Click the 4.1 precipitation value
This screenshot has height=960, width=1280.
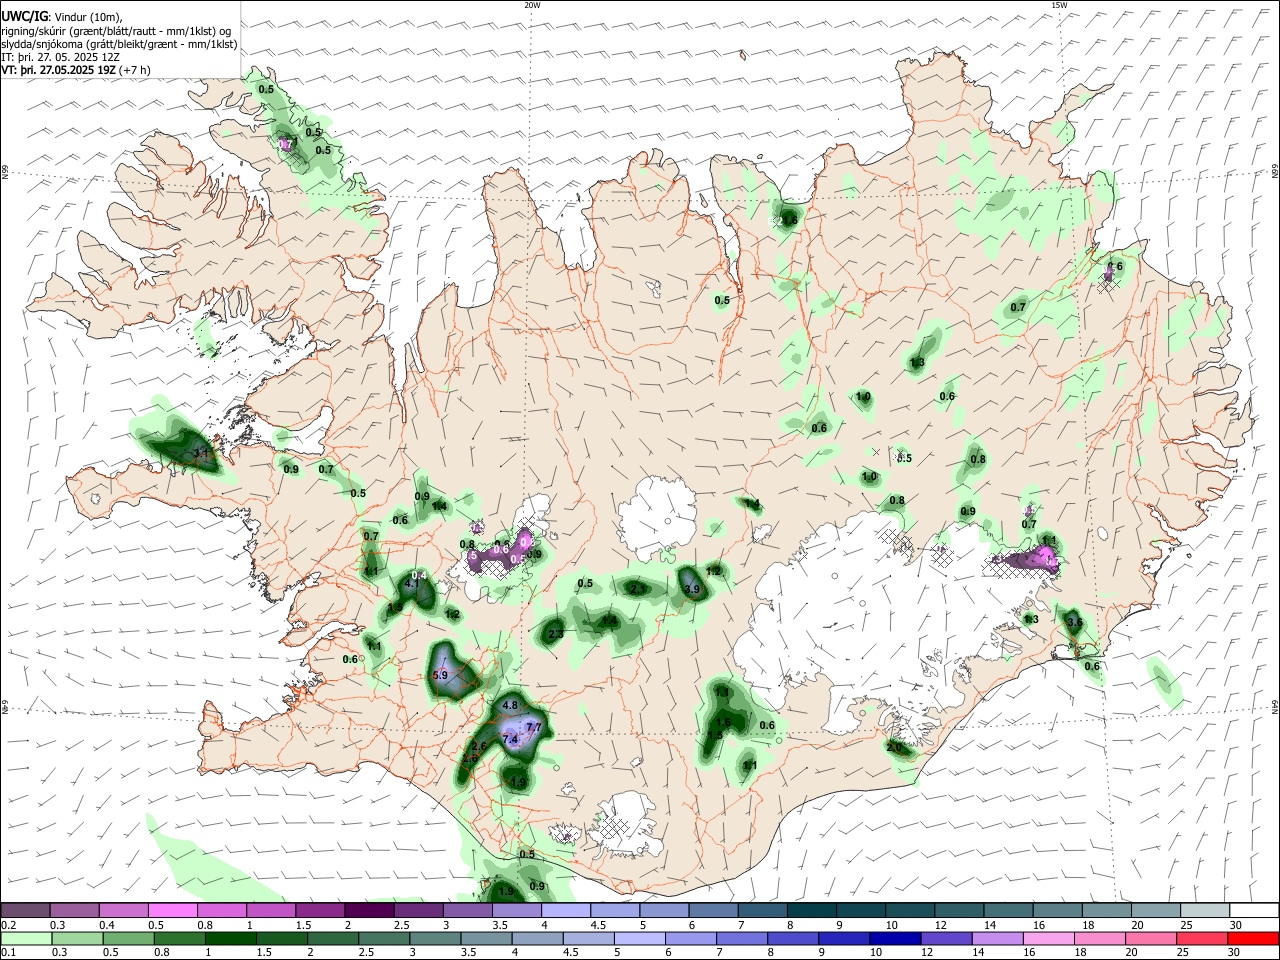pyautogui.click(x=411, y=583)
